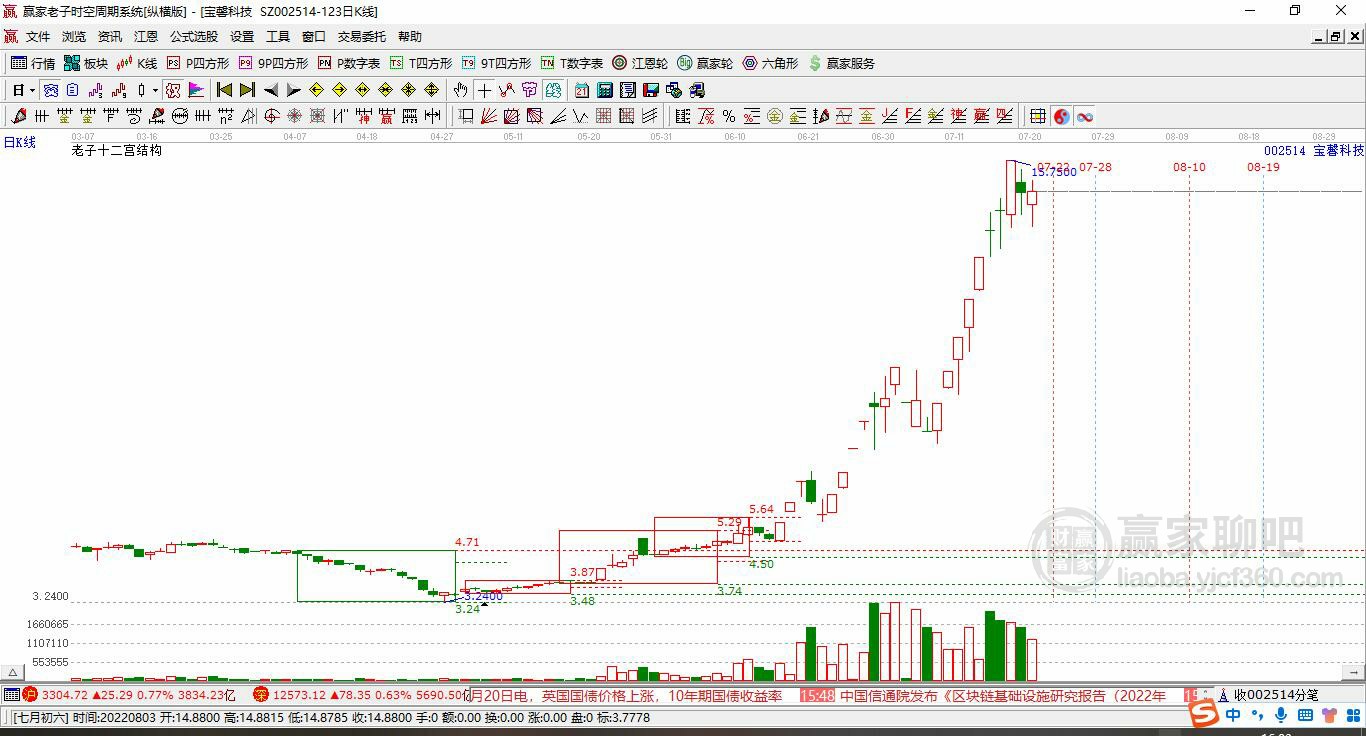Open the 公式选股 menu
The image size is (1366, 736).
tap(194, 37)
